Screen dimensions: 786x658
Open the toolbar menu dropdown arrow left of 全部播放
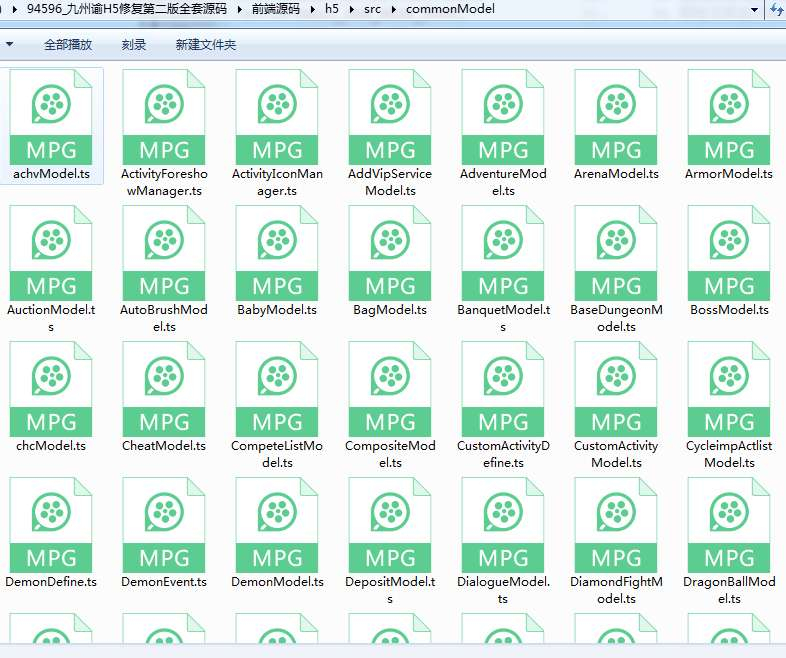click(x=10, y=45)
